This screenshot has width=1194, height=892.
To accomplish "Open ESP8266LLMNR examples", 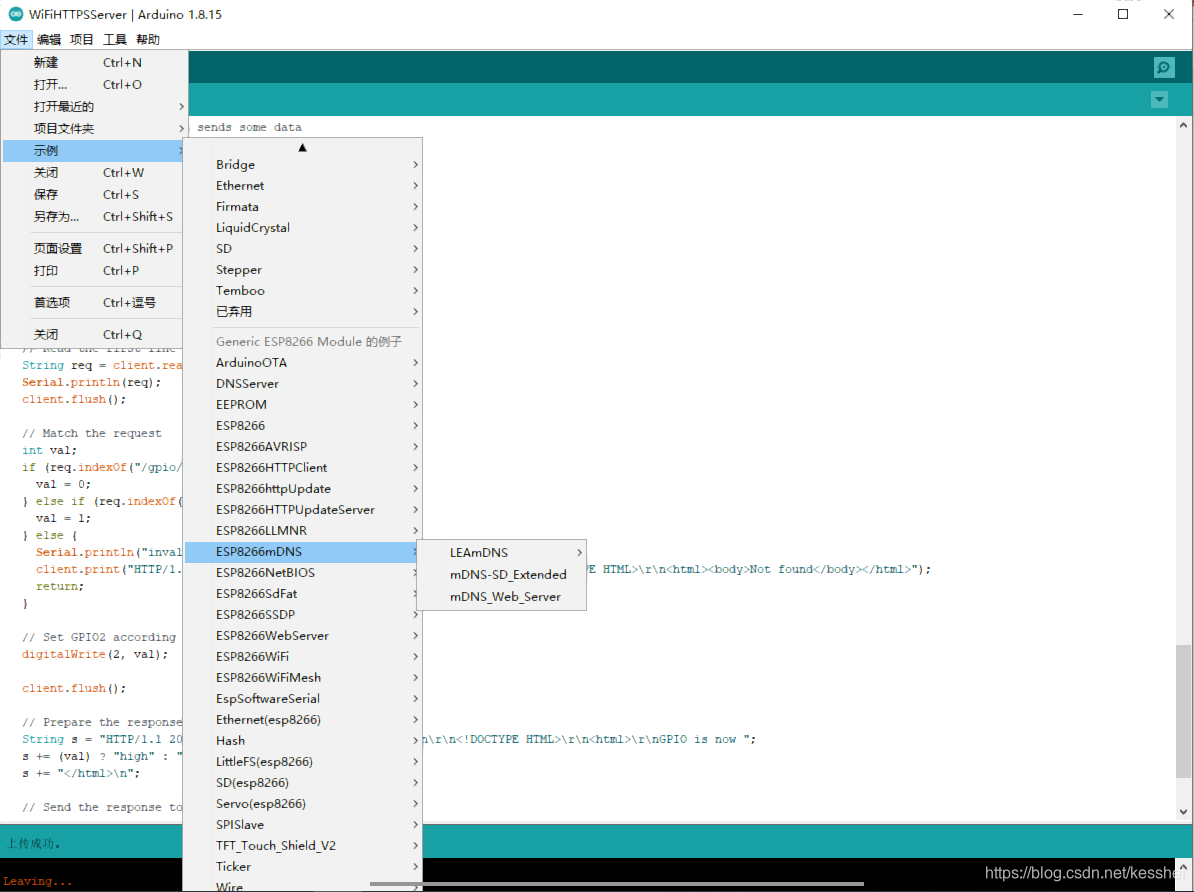I will pyautogui.click(x=303, y=531).
